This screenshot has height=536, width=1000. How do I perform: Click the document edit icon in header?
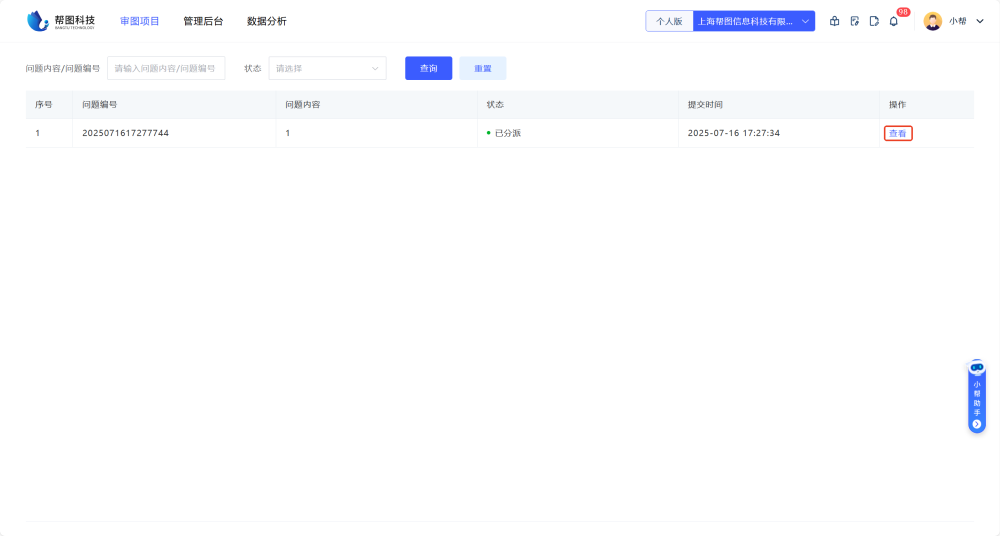tap(854, 21)
